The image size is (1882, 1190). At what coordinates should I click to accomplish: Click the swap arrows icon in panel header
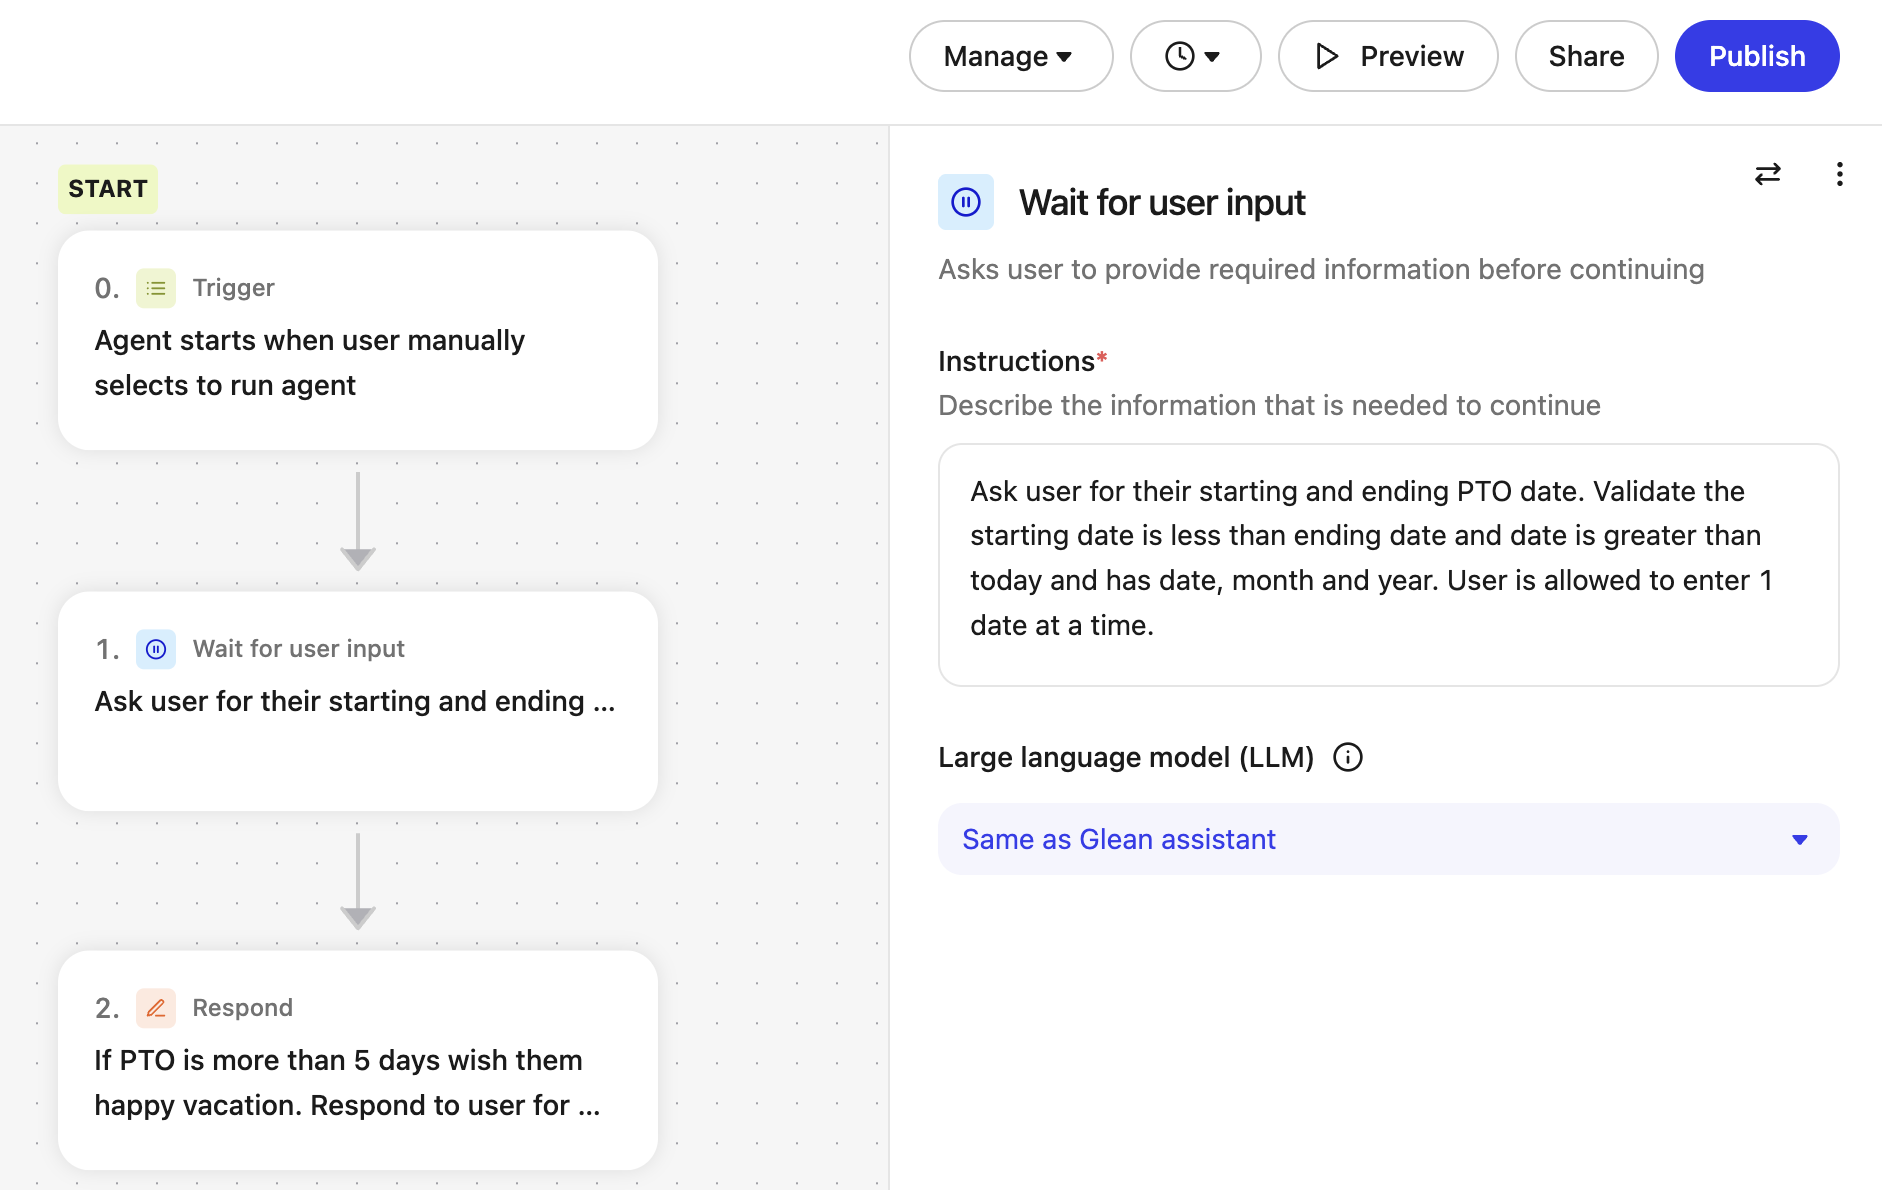tap(1767, 175)
